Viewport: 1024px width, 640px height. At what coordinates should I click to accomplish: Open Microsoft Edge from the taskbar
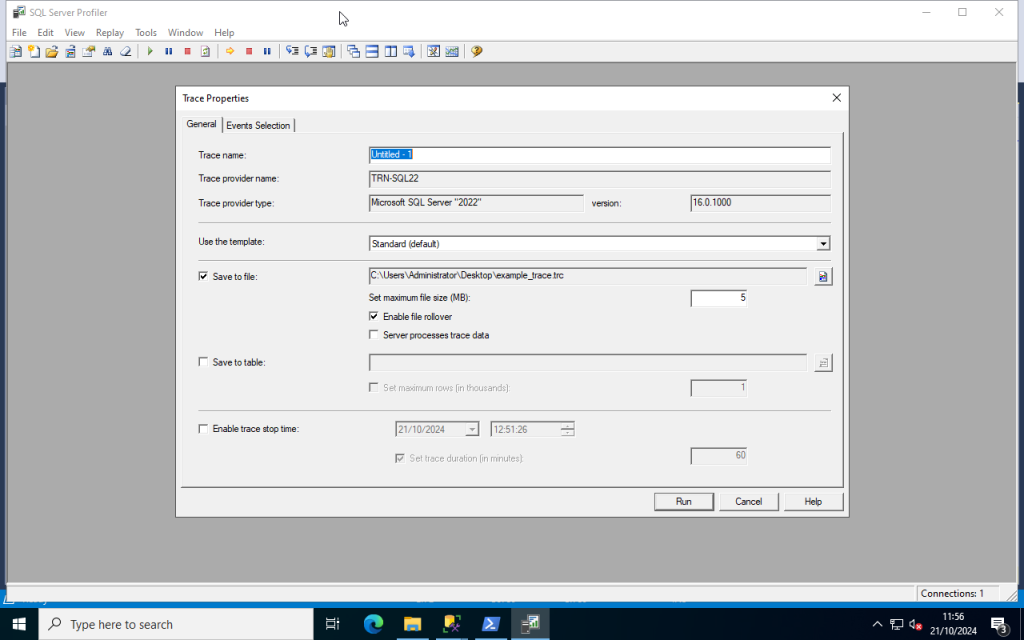pyautogui.click(x=373, y=624)
